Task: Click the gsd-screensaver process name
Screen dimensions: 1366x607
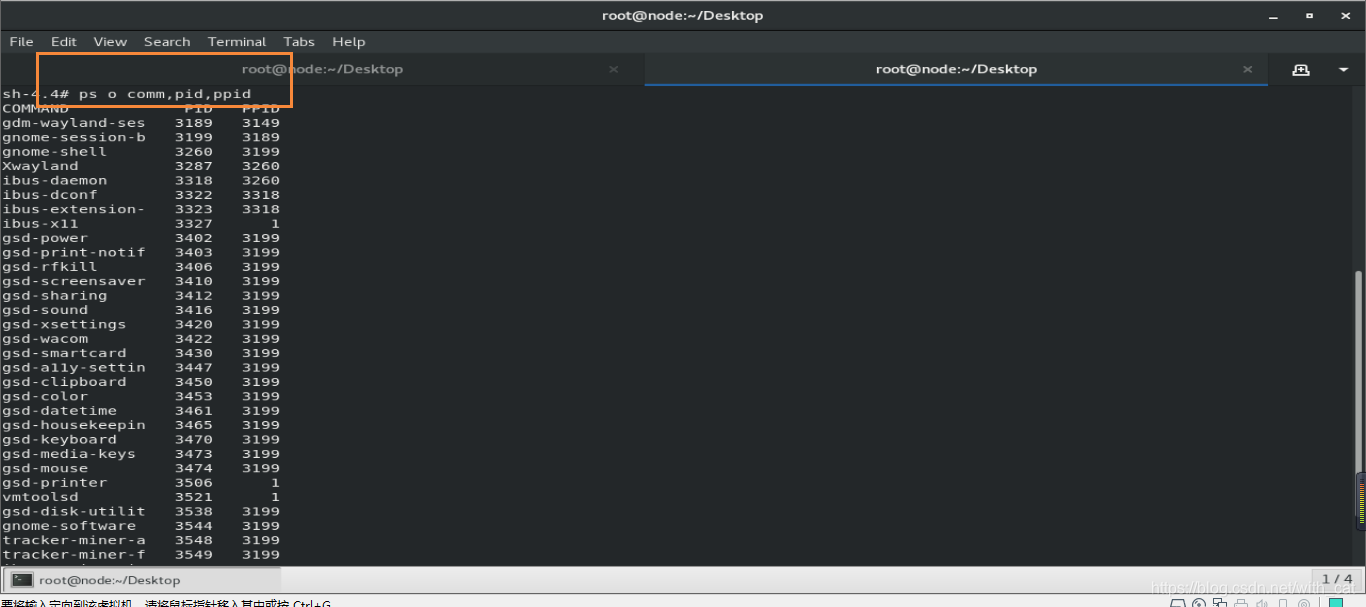Action: pyautogui.click(x=74, y=281)
